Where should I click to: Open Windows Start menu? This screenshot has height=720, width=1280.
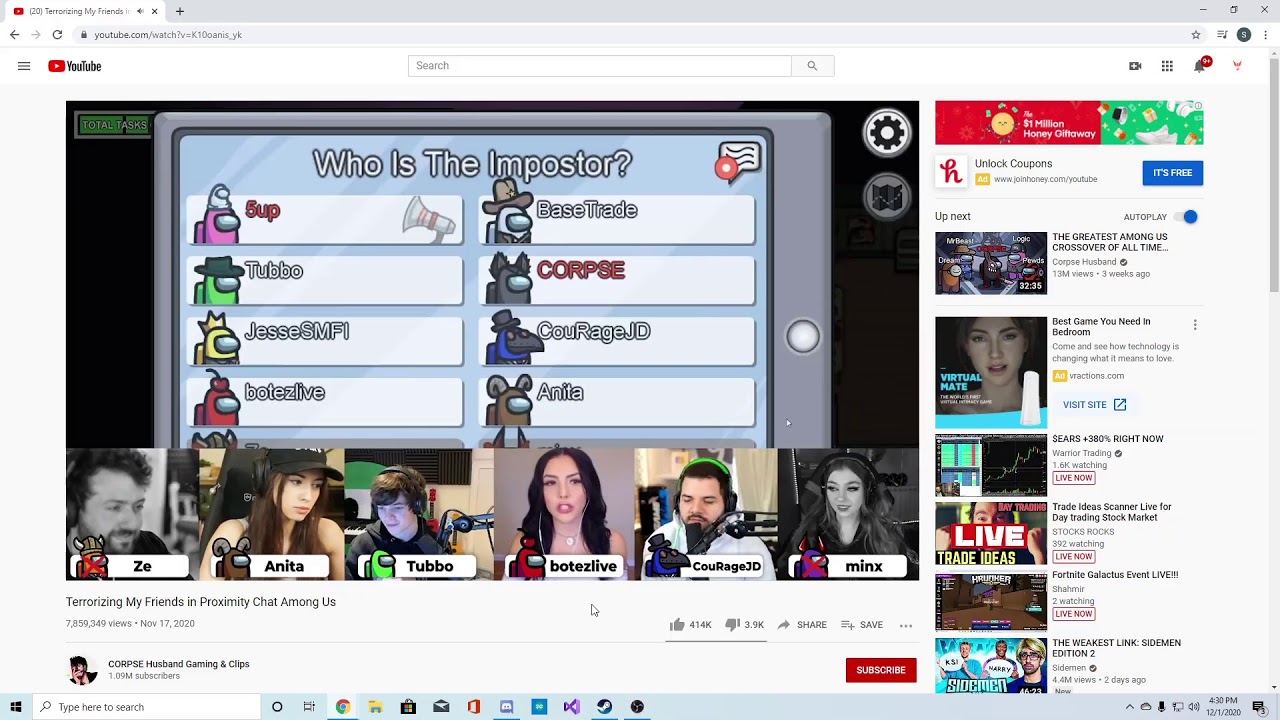coord(15,707)
